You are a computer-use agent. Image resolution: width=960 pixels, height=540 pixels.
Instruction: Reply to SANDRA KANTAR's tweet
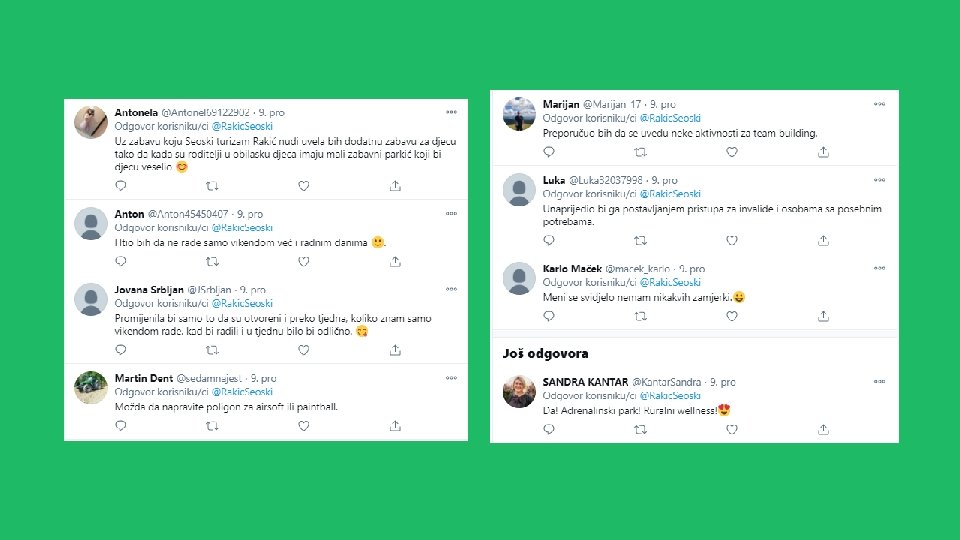pyautogui.click(x=549, y=429)
